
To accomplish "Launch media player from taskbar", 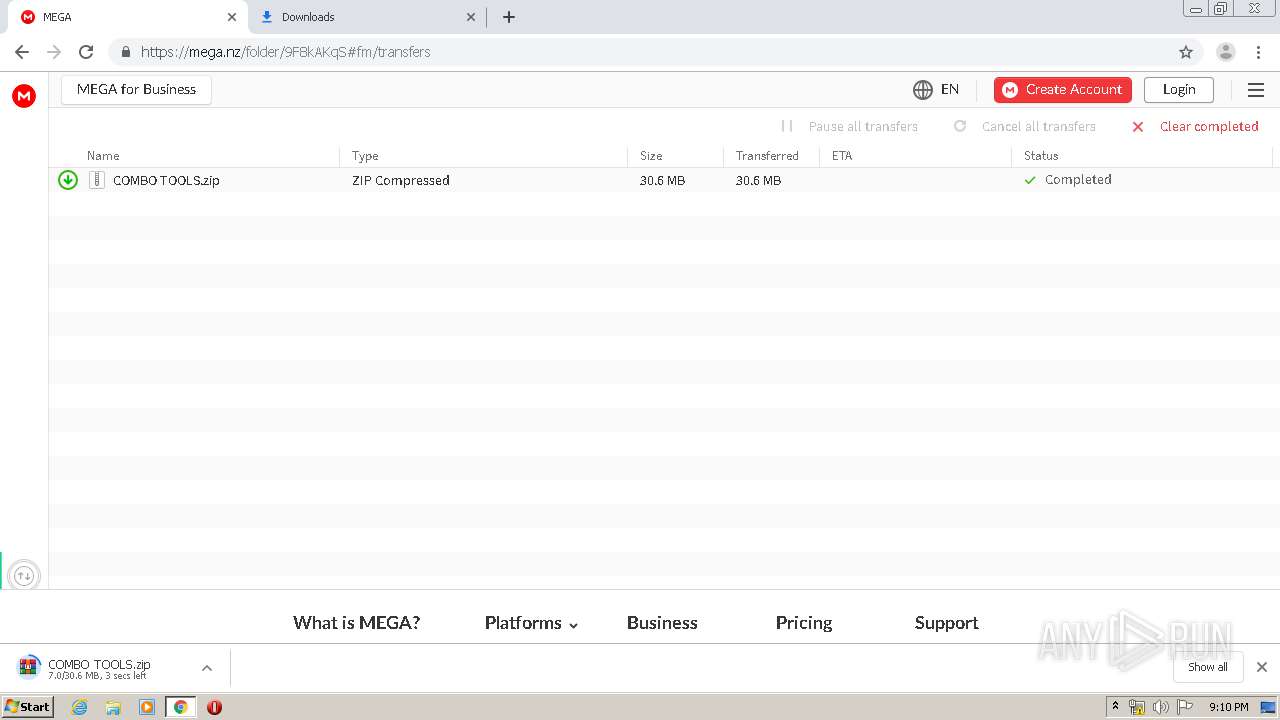I will click(147, 707).
